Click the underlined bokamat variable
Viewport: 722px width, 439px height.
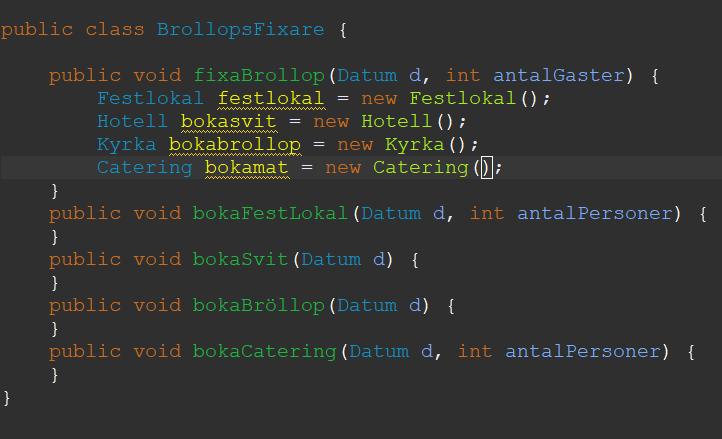tap(246, 167)
